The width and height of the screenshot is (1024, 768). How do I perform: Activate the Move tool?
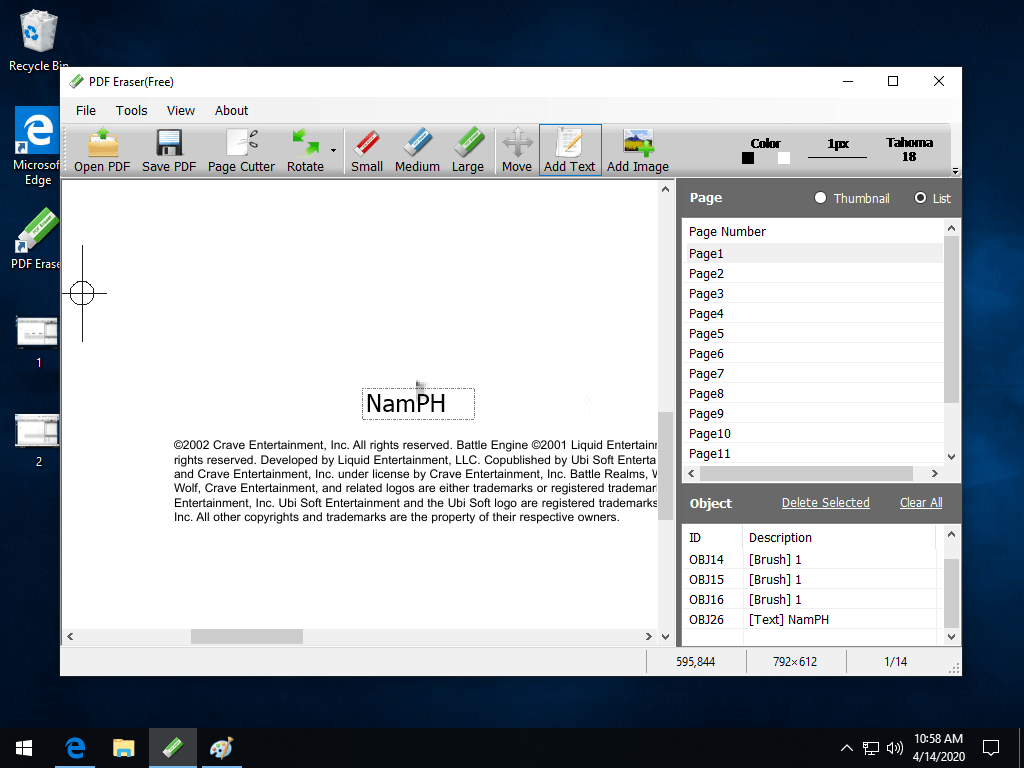517,150
